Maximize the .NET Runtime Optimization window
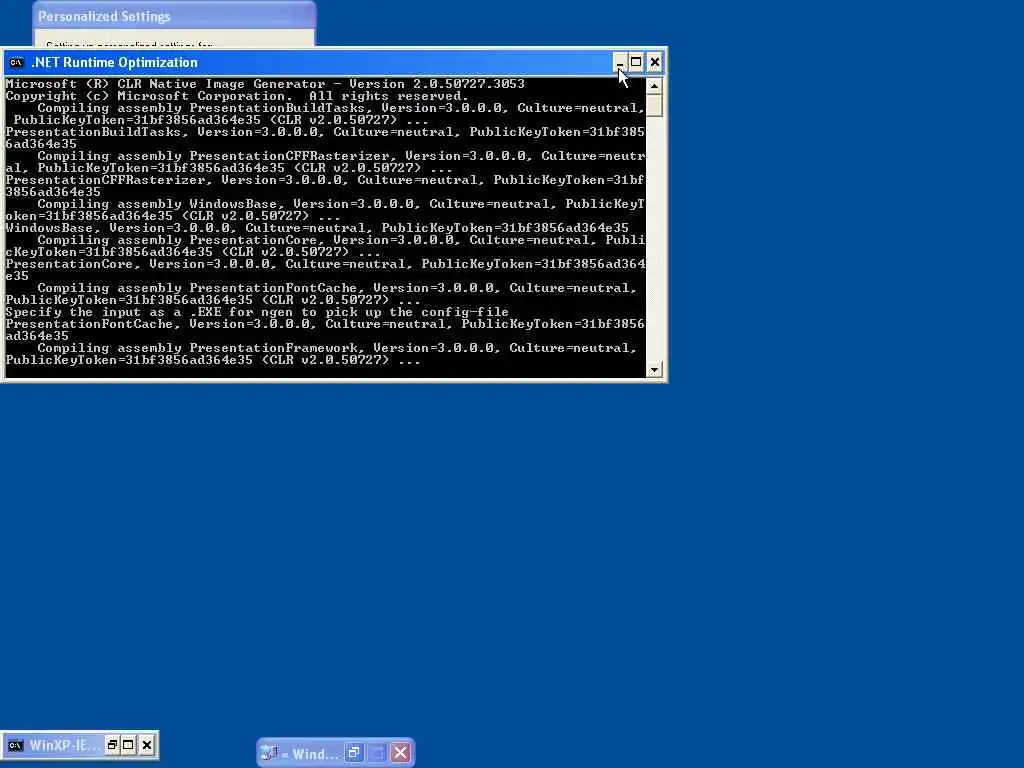Screen dimensions: 1024x768 636,63
